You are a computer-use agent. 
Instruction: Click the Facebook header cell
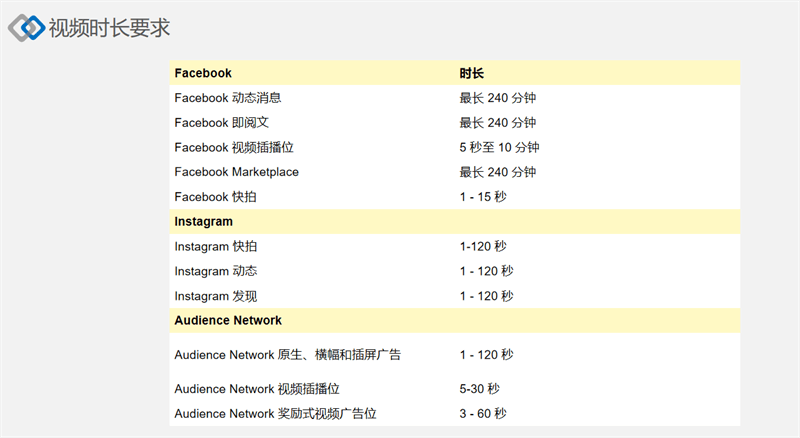pyautogui.click(x=203, y=73)
